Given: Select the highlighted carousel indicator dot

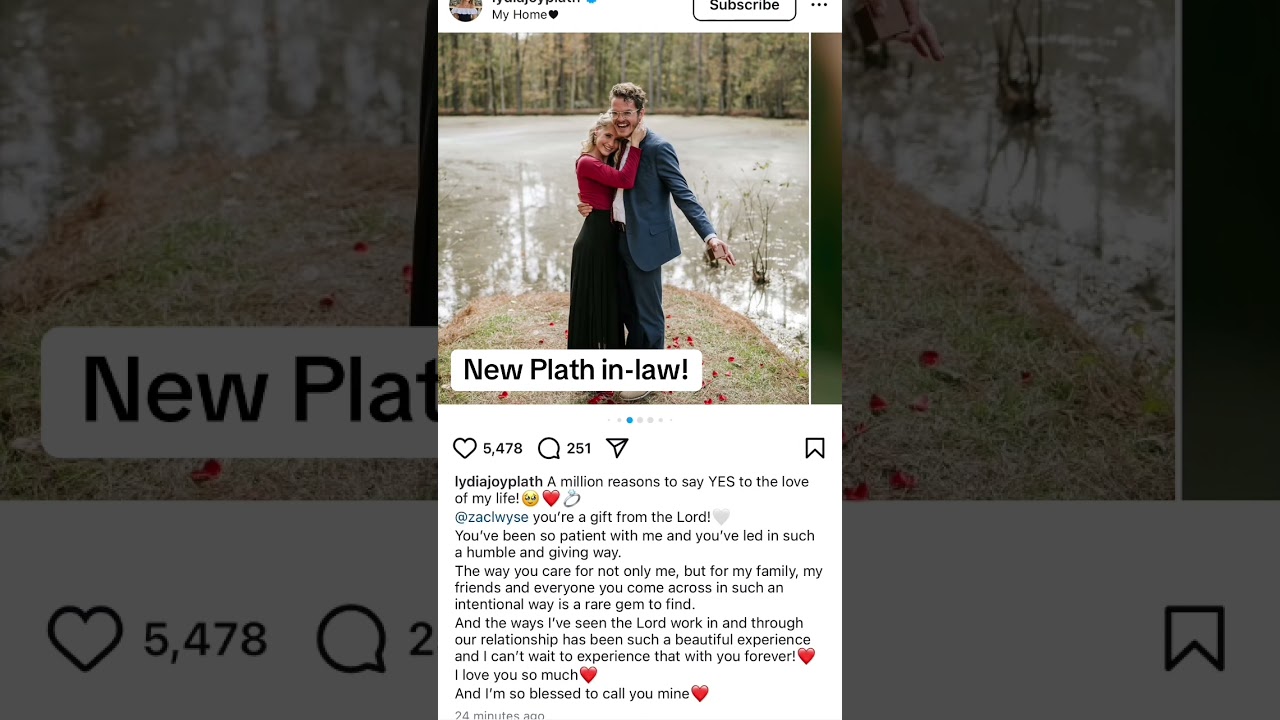Looking at the screenshot, I should click(x=629, y=420).
